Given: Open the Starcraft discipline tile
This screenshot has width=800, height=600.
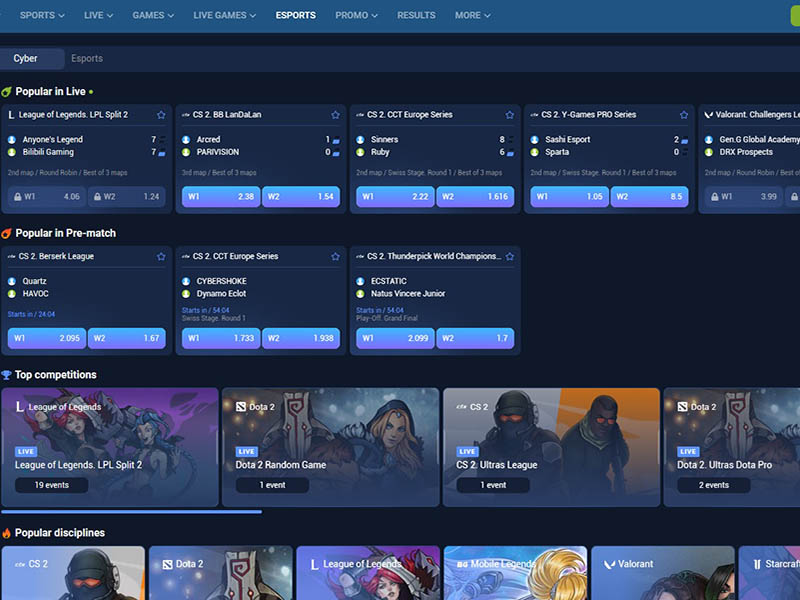Looking at the screenshot, I should point(769,573).
